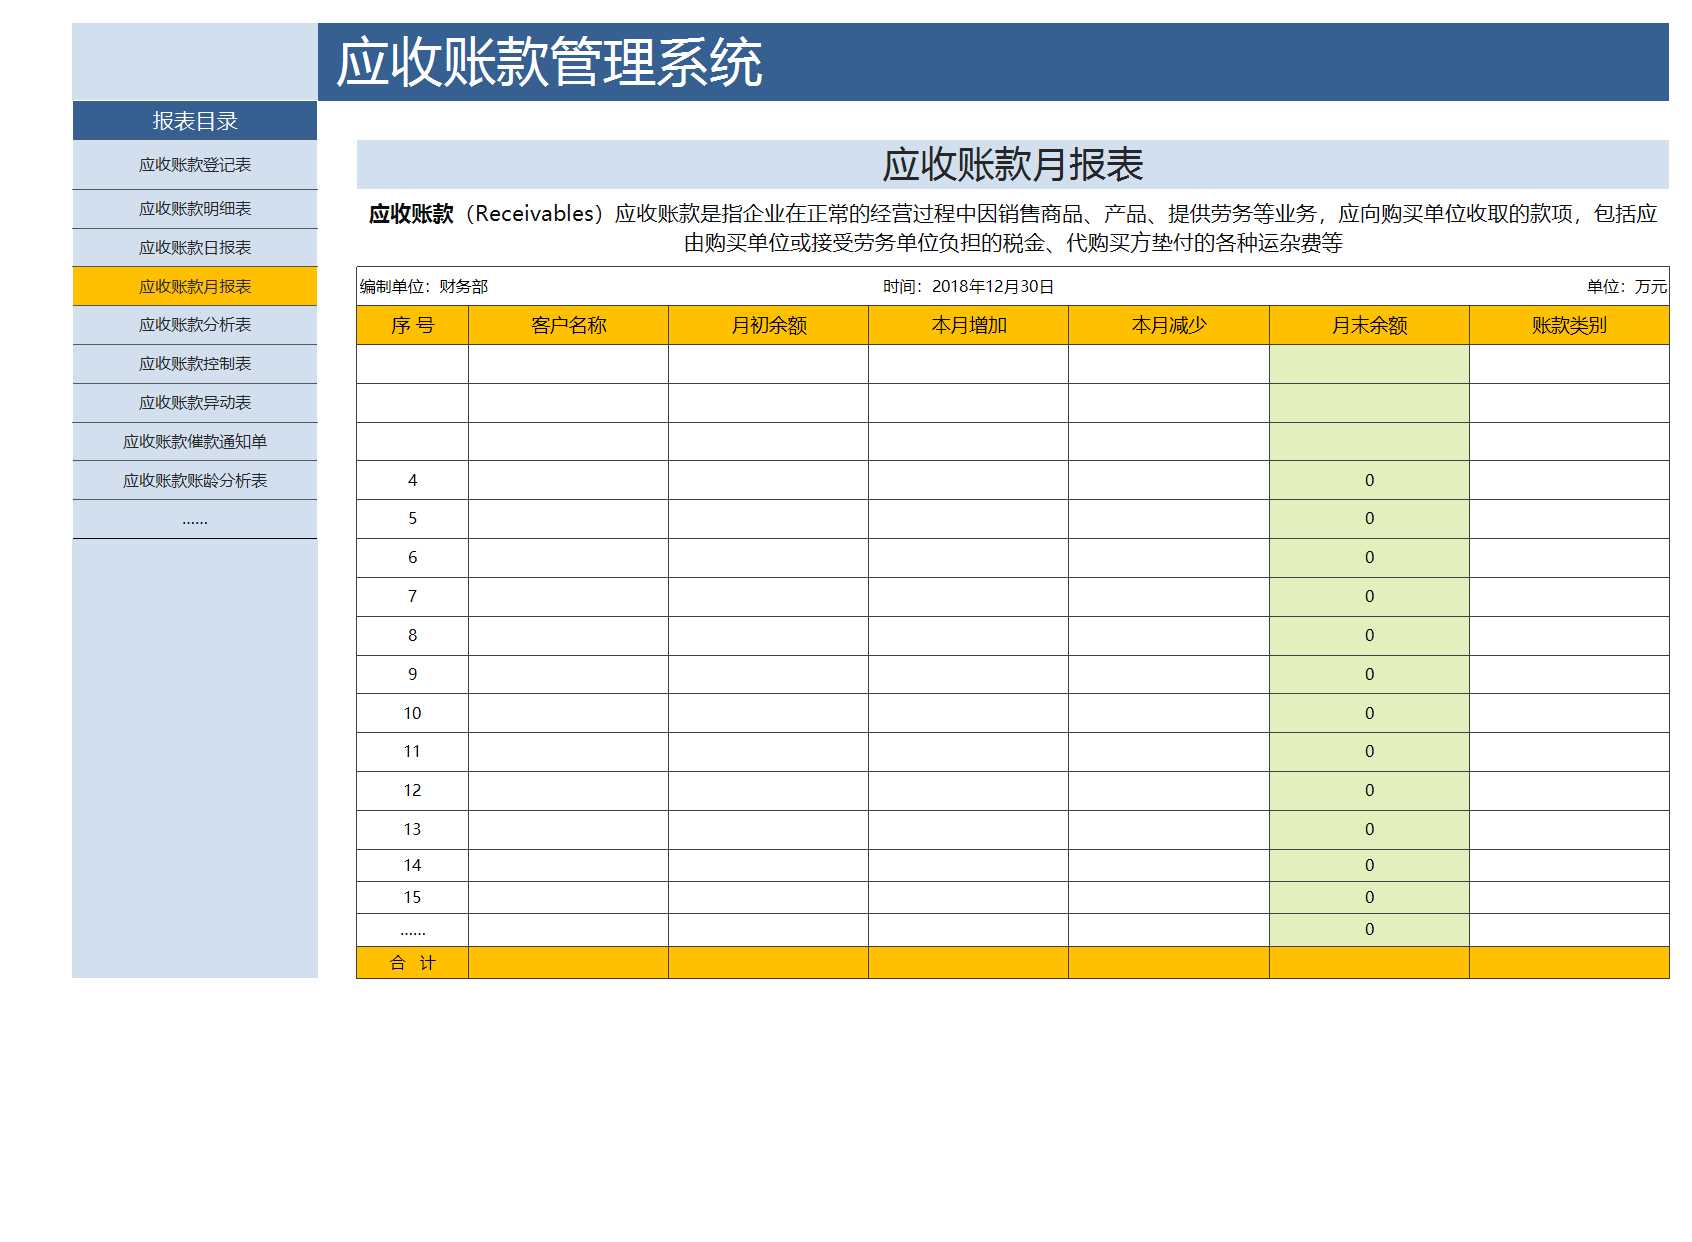The width and height of the screenshot is (1692, 1242).
Task: Select the 本月增加 column header
Action: 969,325
